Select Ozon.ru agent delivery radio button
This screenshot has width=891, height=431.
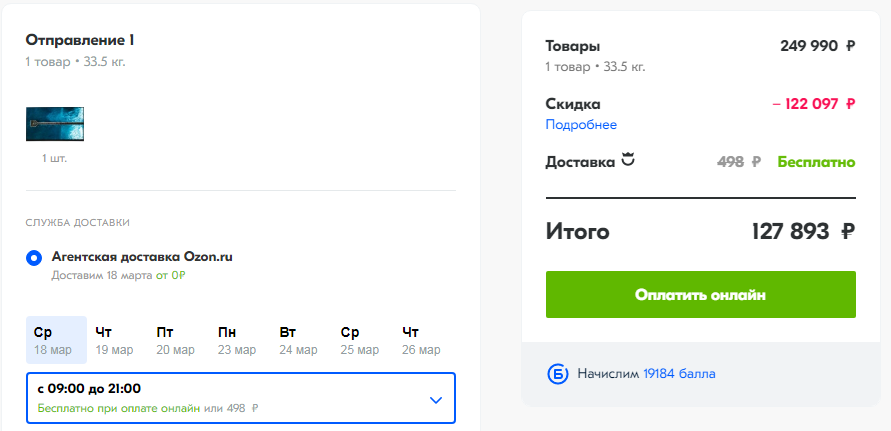pyautogui.click(x=34, y=258)
